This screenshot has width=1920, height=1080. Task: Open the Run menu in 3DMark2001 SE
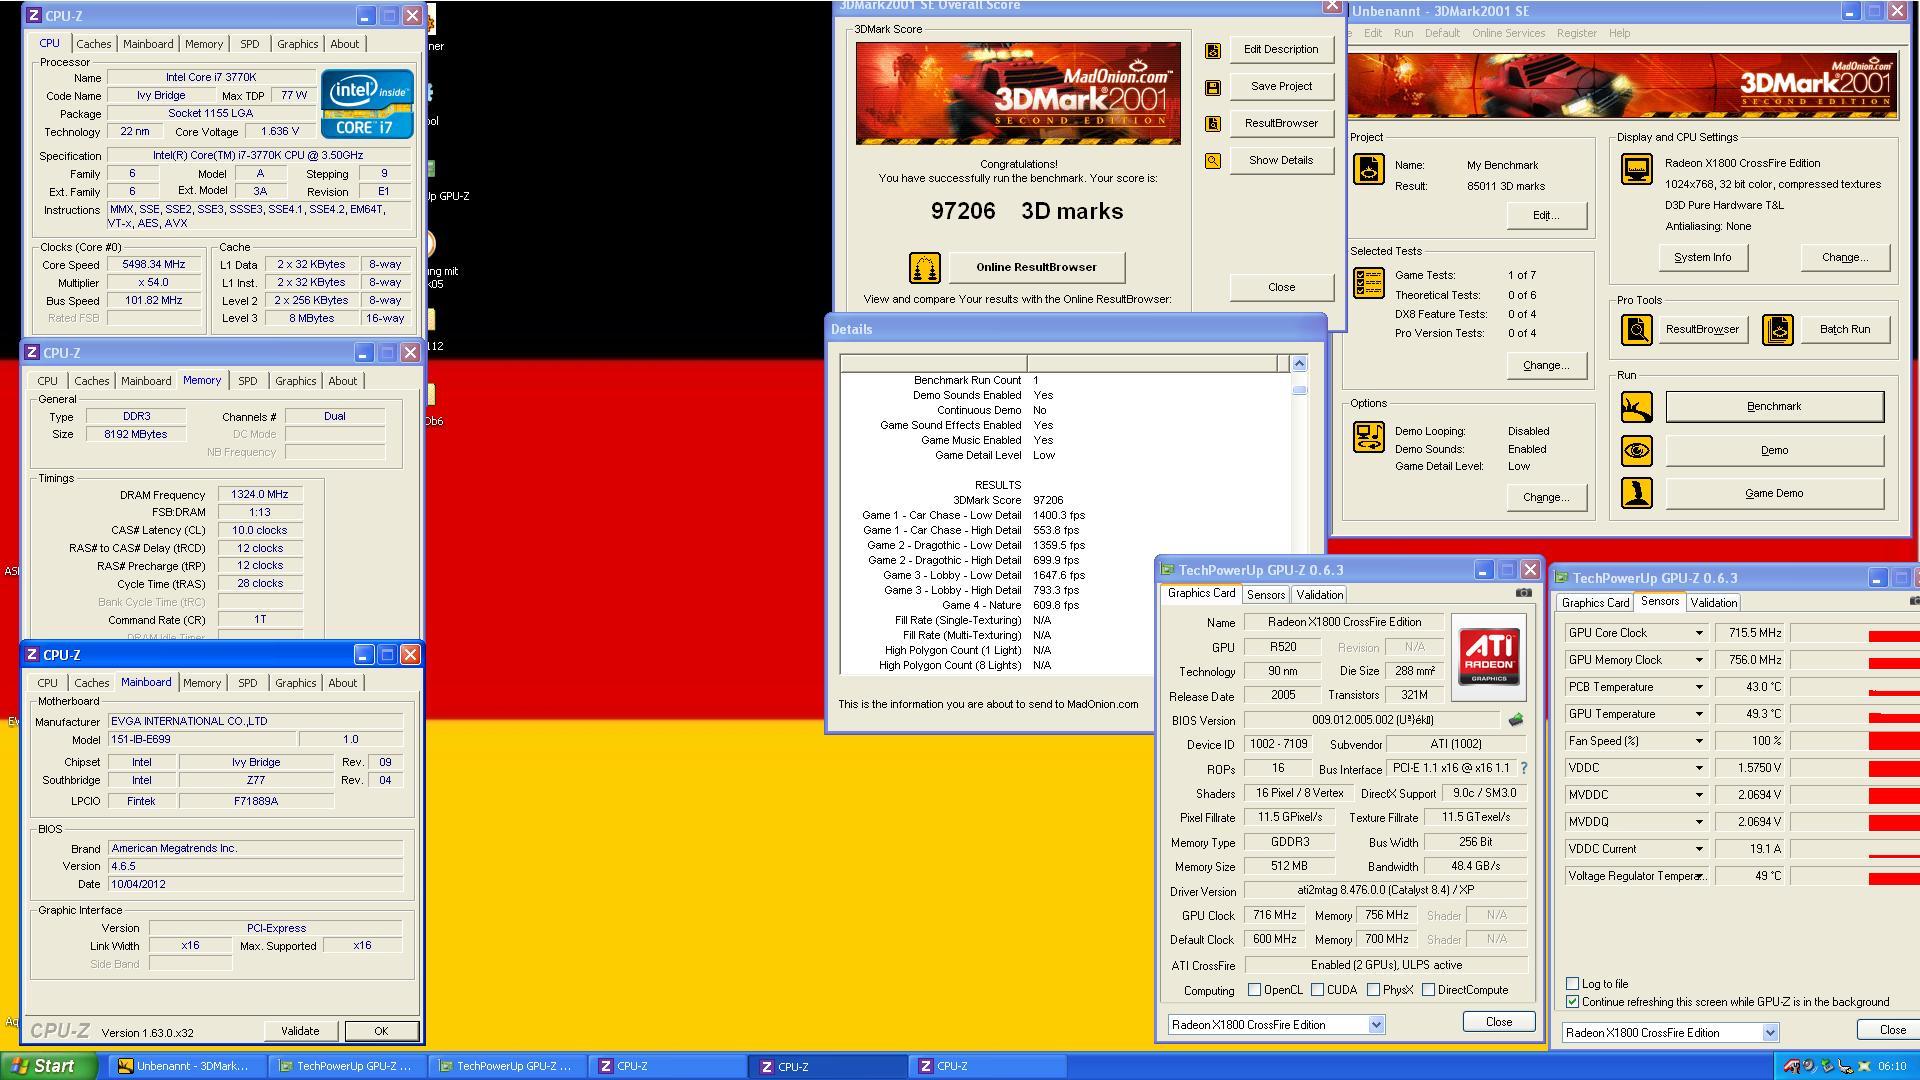(x=1403, y=33)
